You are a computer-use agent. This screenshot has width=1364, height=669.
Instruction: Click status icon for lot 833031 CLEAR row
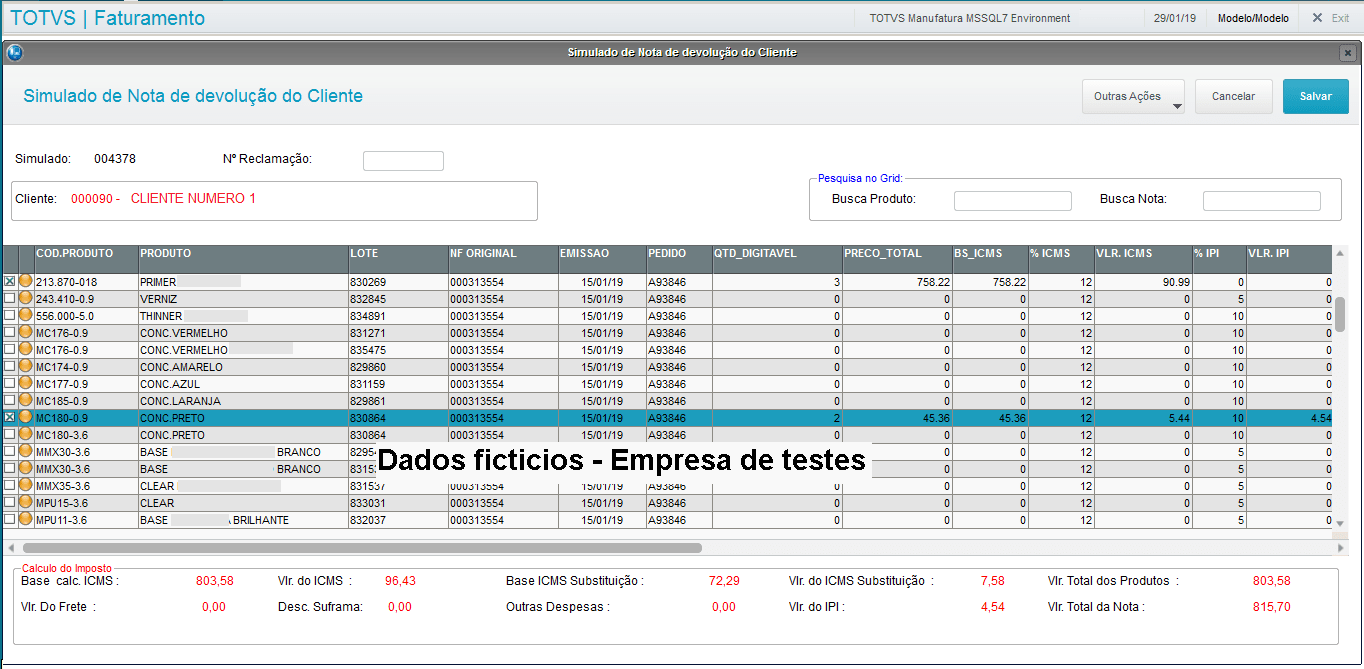click(26, 503)
